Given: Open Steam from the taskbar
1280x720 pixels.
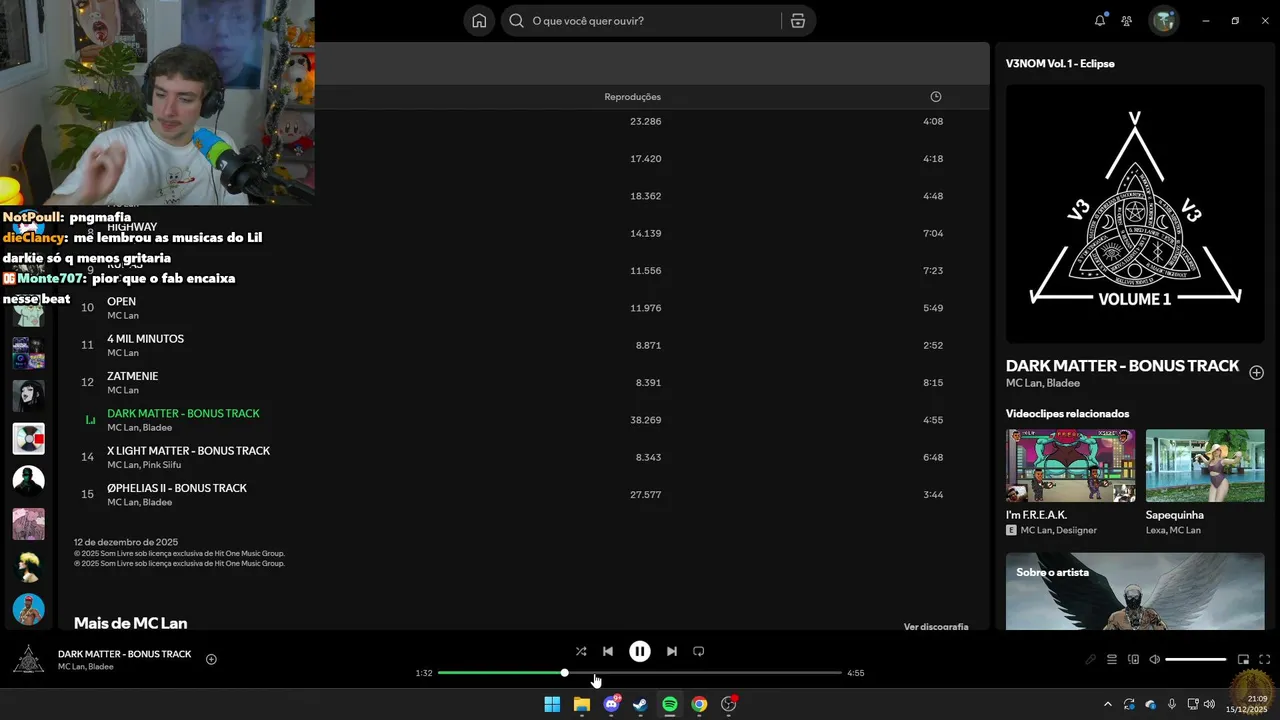Looking at the screenshot, I should tap(640, 704).
